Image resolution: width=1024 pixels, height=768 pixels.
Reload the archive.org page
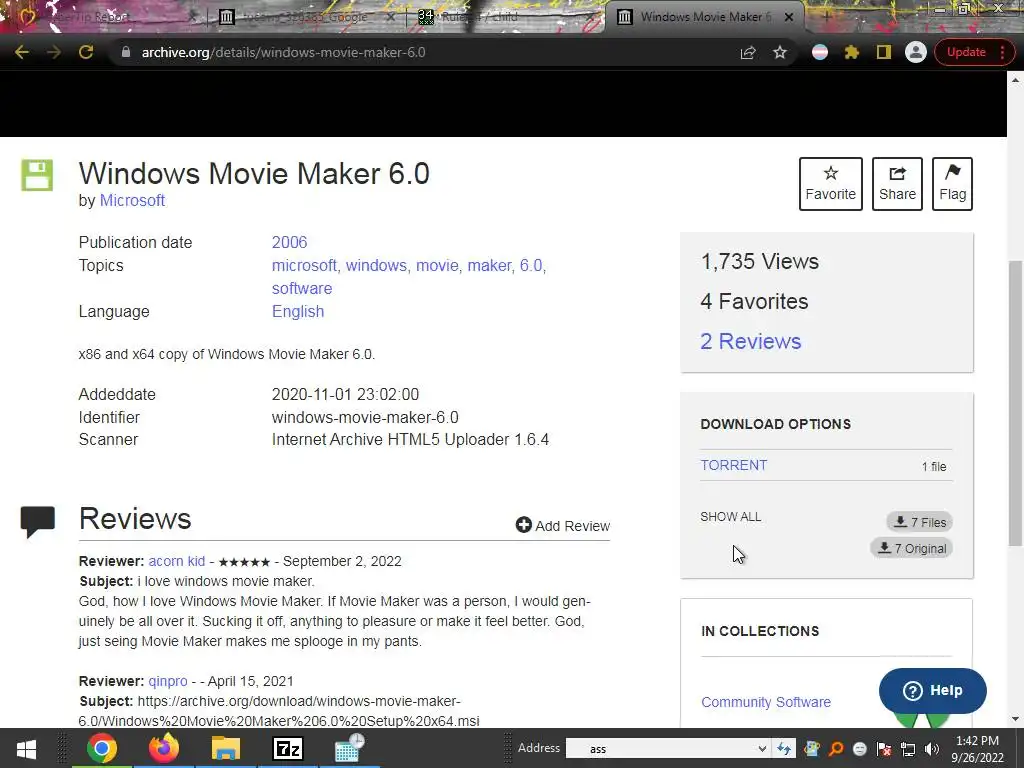pyautogui.click(x=86, y=52)
